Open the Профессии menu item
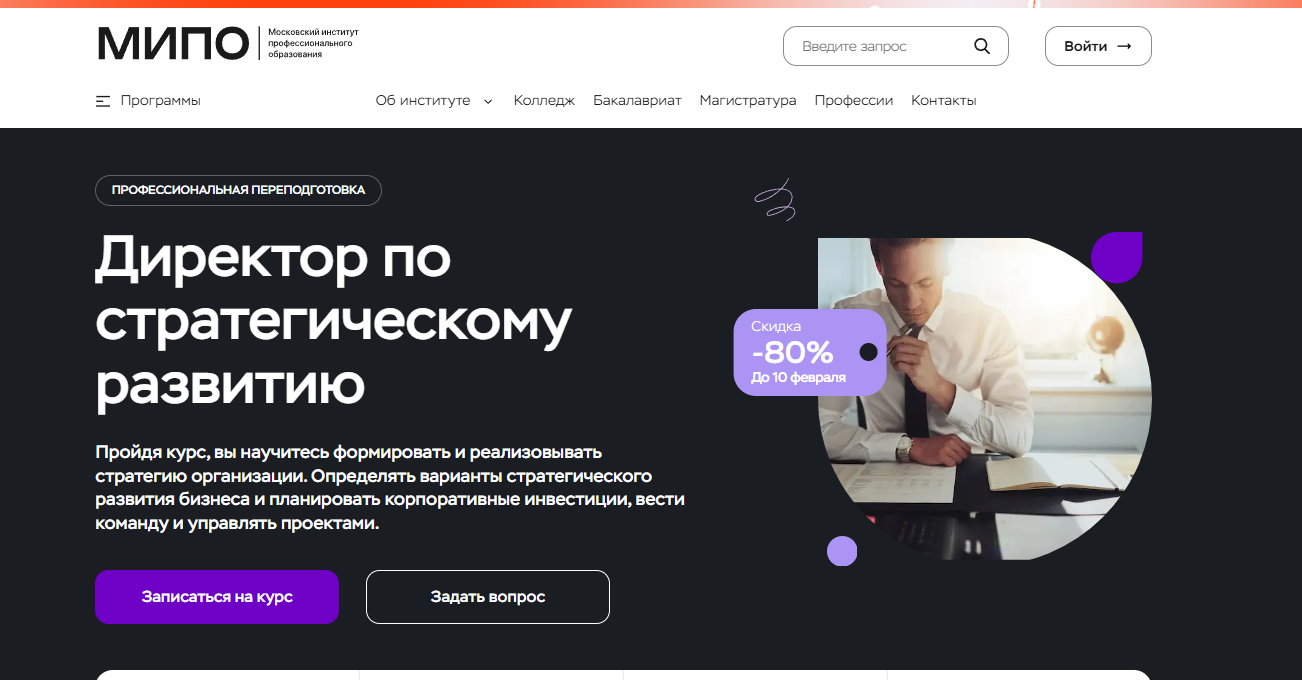 854,101
